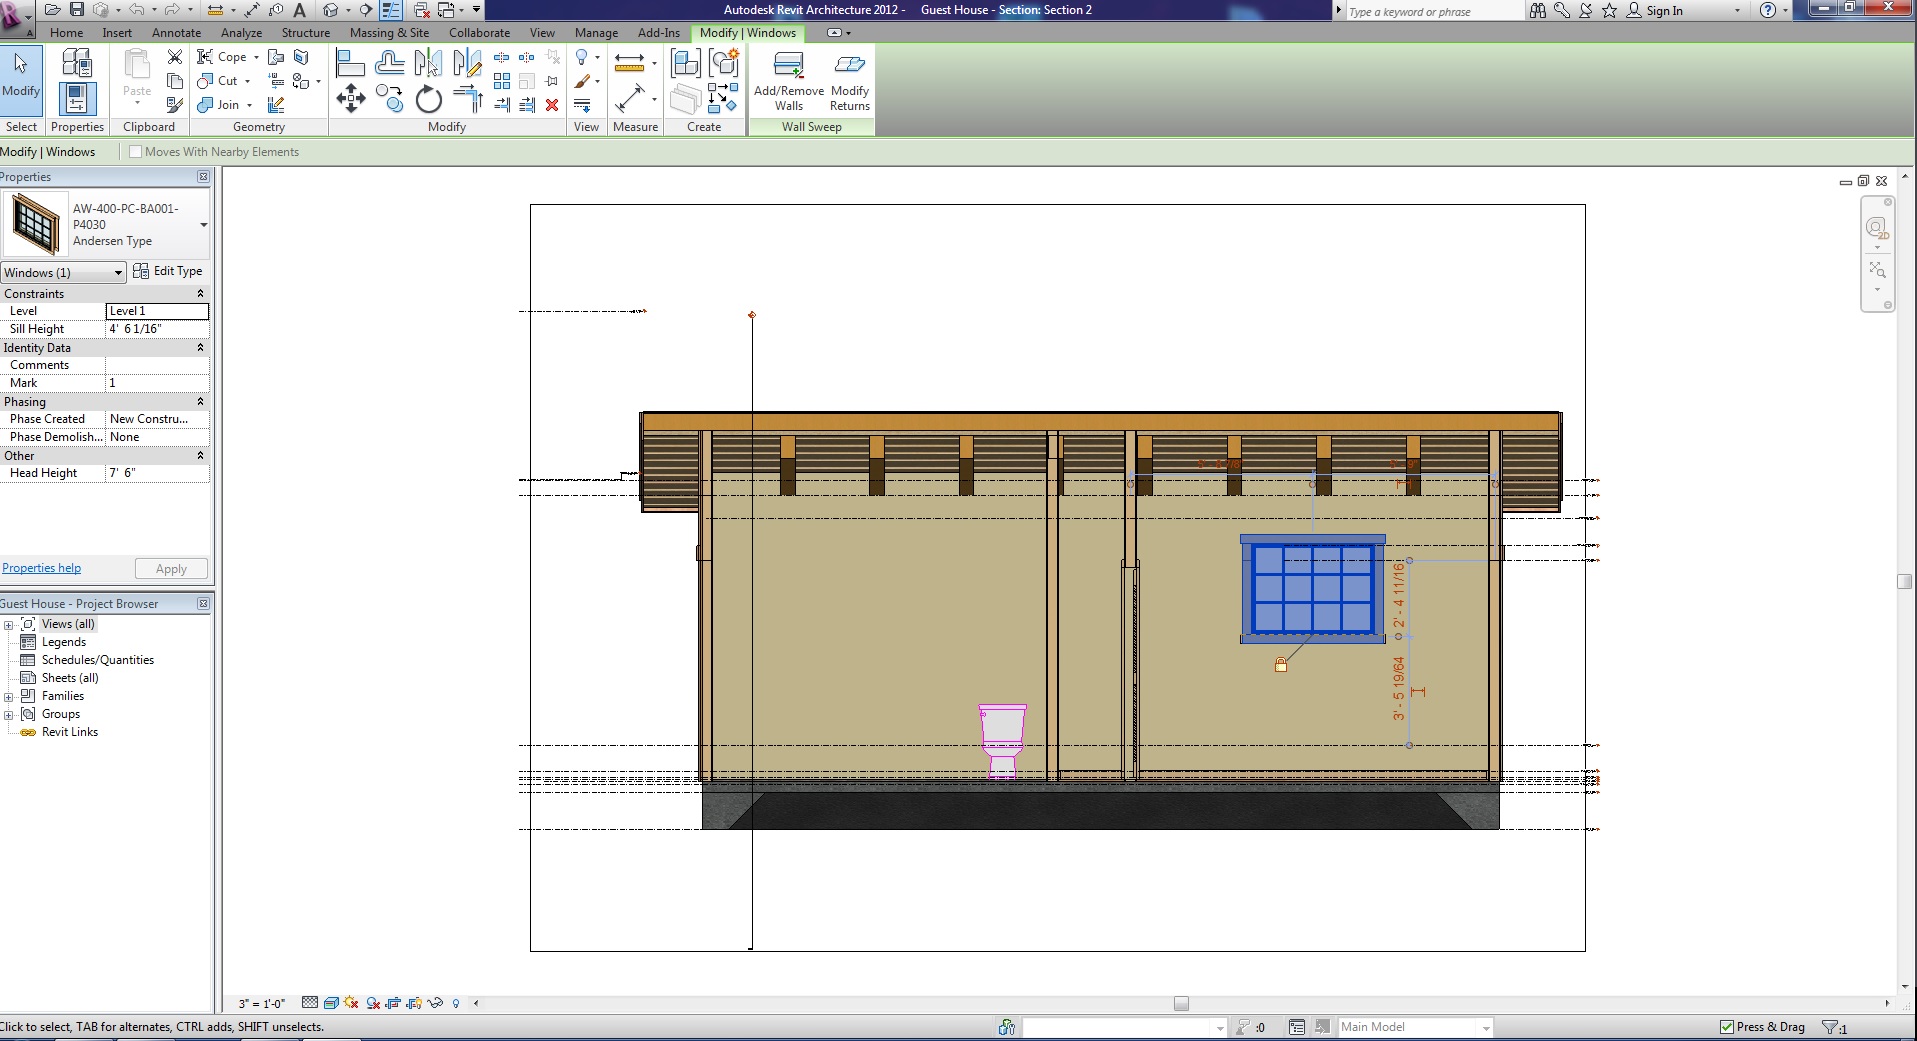Click the Edit Type button
Viewport: 1917px width, 1041px height.
tap(168, 271)
